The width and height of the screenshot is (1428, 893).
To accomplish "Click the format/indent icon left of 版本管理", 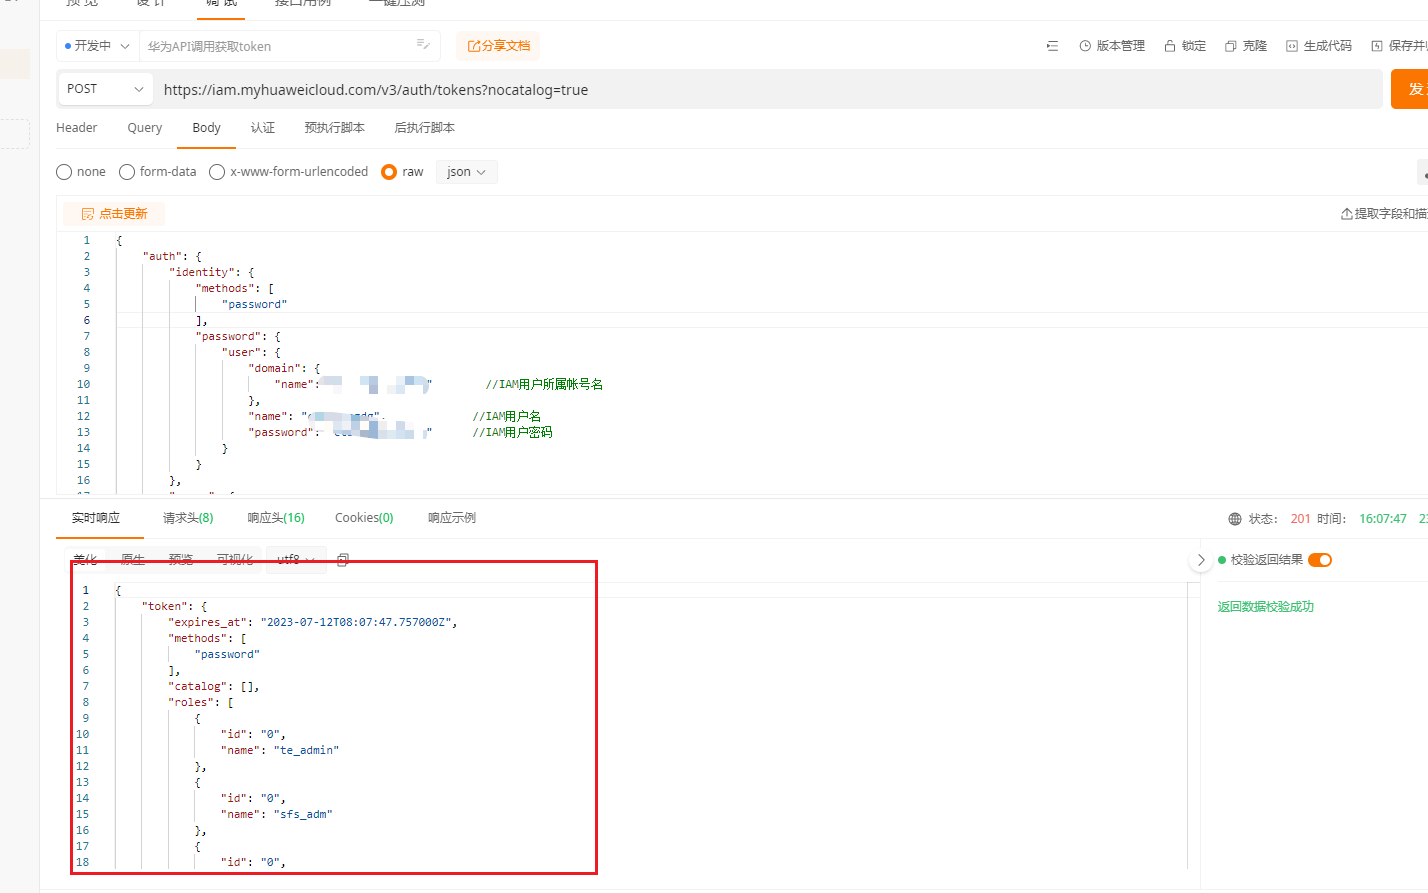I will pos(1052,46).
